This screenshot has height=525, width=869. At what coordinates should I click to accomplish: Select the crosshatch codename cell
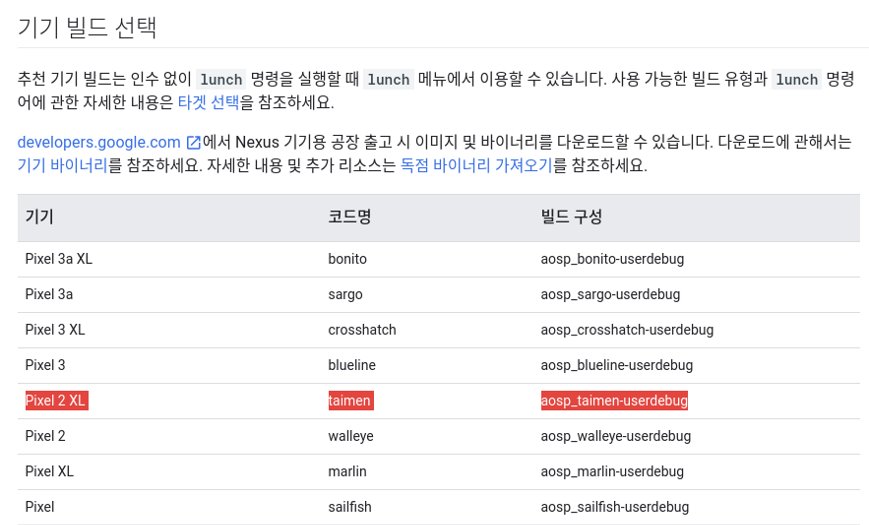[x=362, y=330]
